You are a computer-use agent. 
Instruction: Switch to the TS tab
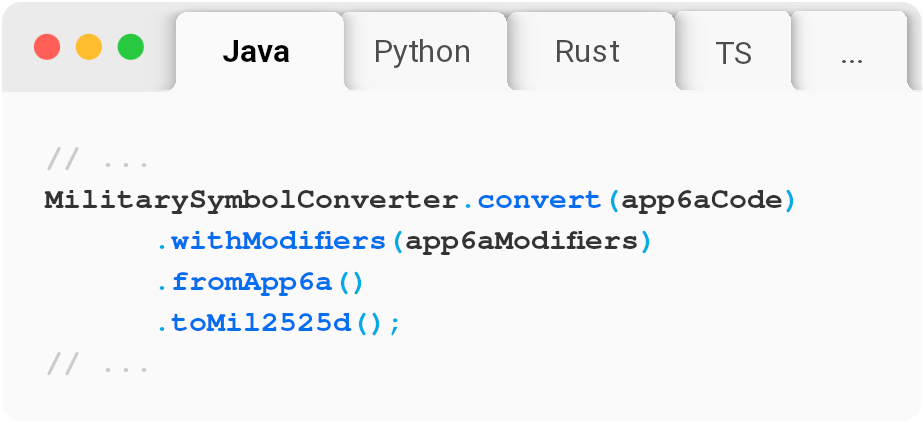click(x=733, y=53)
